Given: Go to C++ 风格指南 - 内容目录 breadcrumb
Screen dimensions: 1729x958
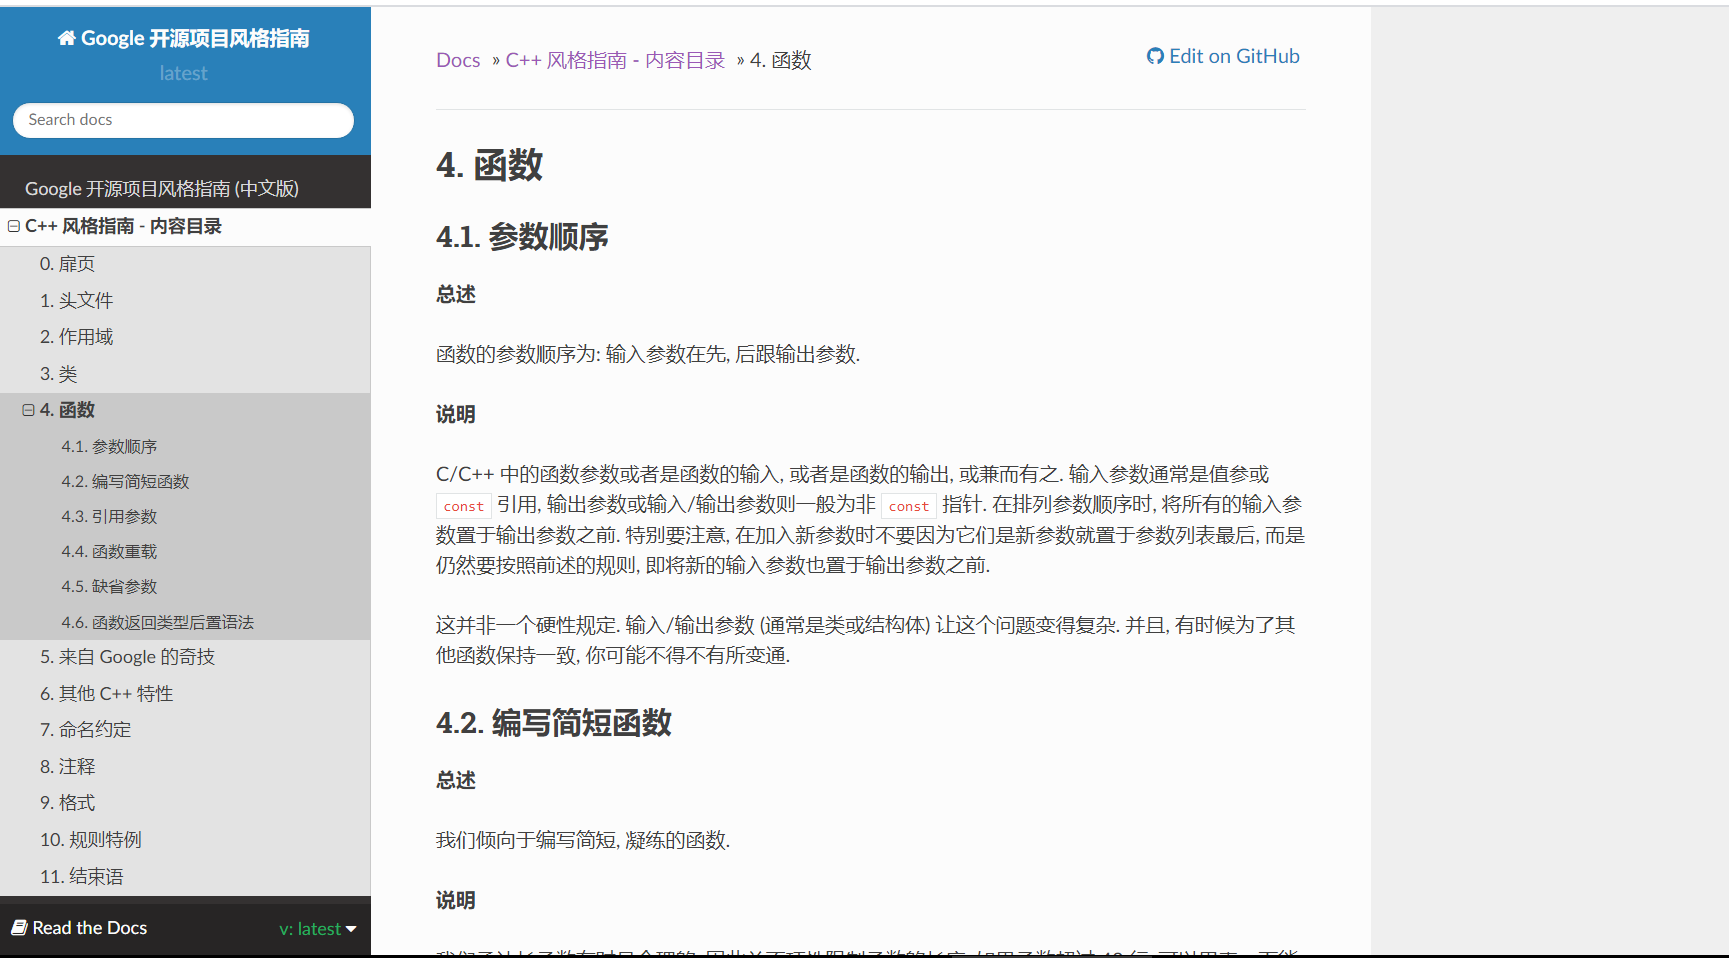Looking at the screenshot, I should [x=615, y=60].
